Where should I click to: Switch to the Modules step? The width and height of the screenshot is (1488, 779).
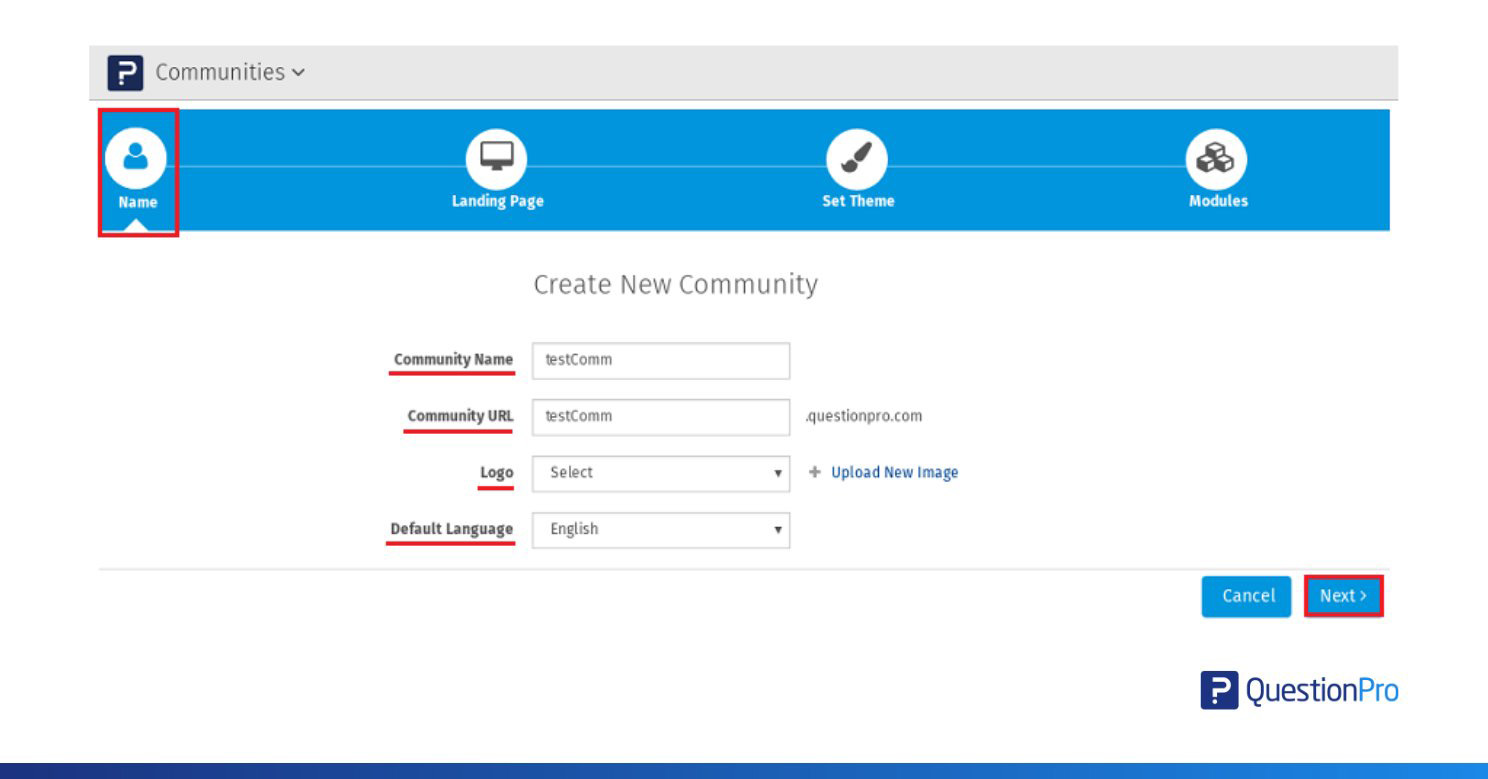[1217, 200]
